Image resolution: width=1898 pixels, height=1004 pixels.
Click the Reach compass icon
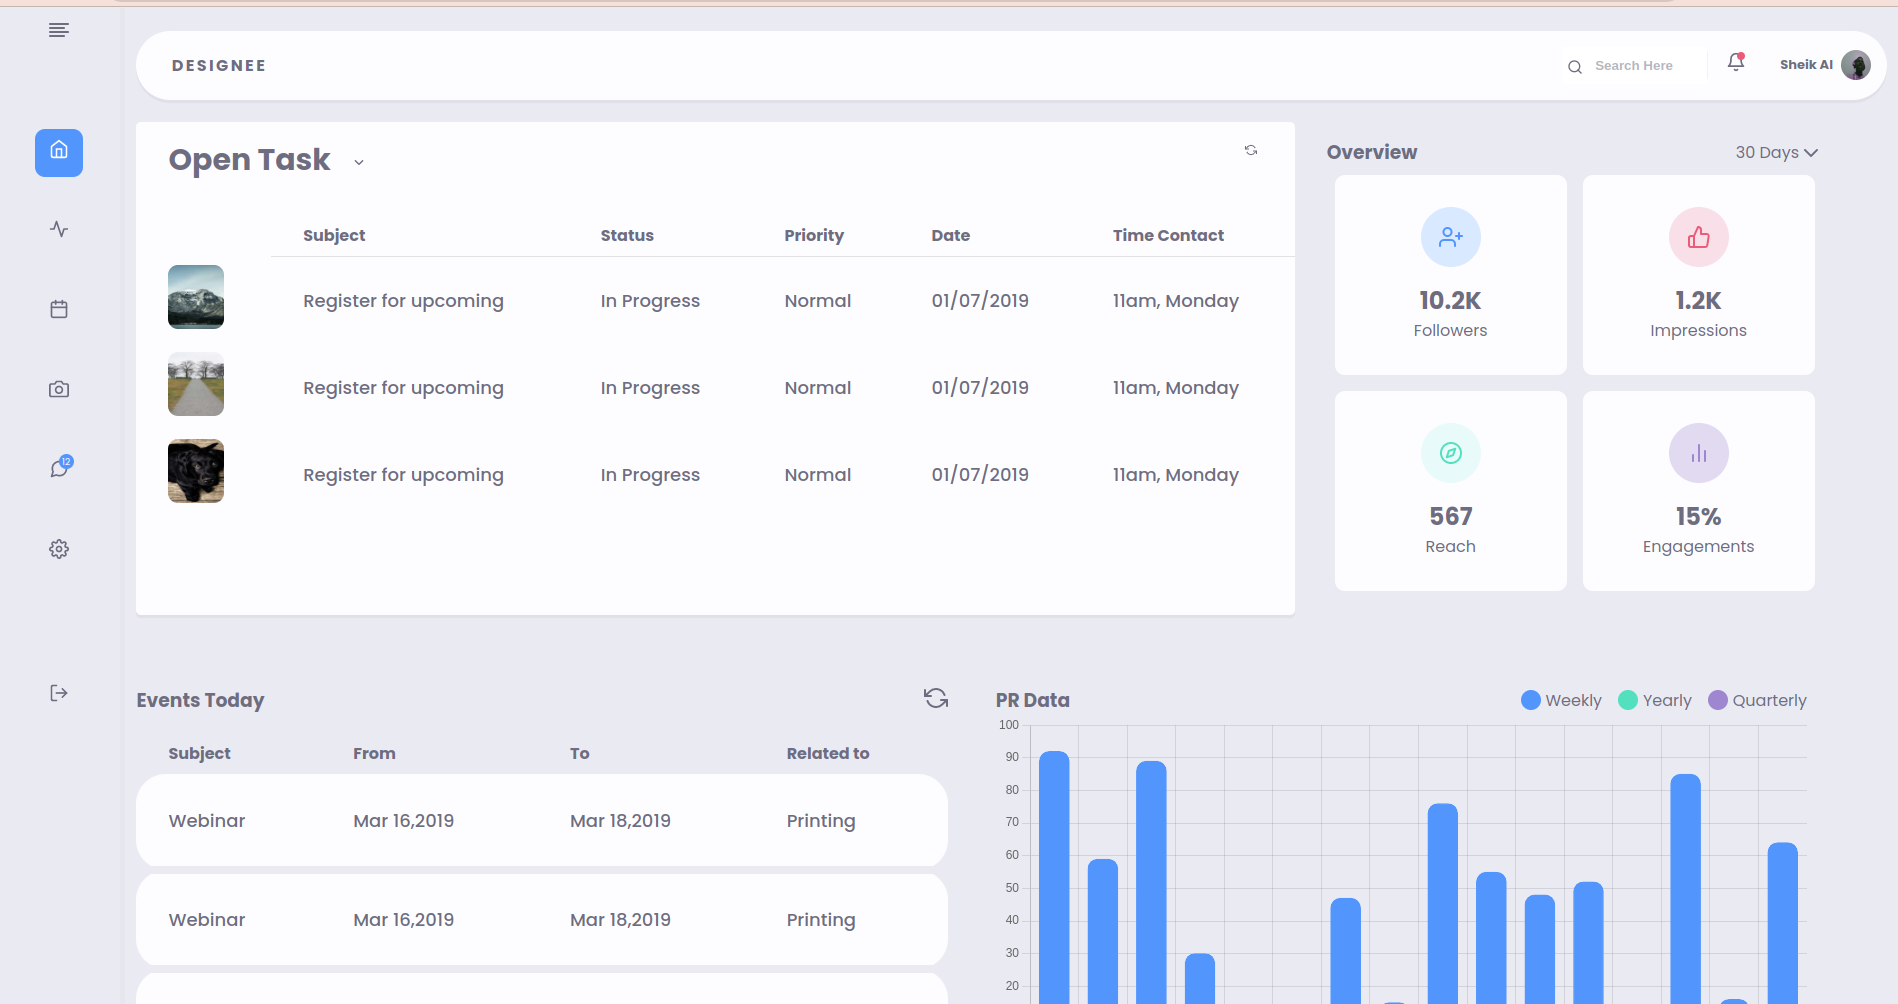click(x=1450, y=453)
